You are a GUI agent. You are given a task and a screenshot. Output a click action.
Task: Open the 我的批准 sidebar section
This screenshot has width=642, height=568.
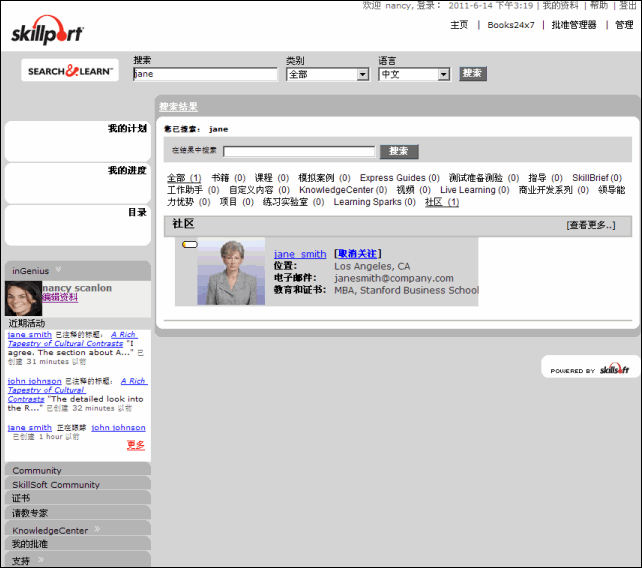coord(78,544)
